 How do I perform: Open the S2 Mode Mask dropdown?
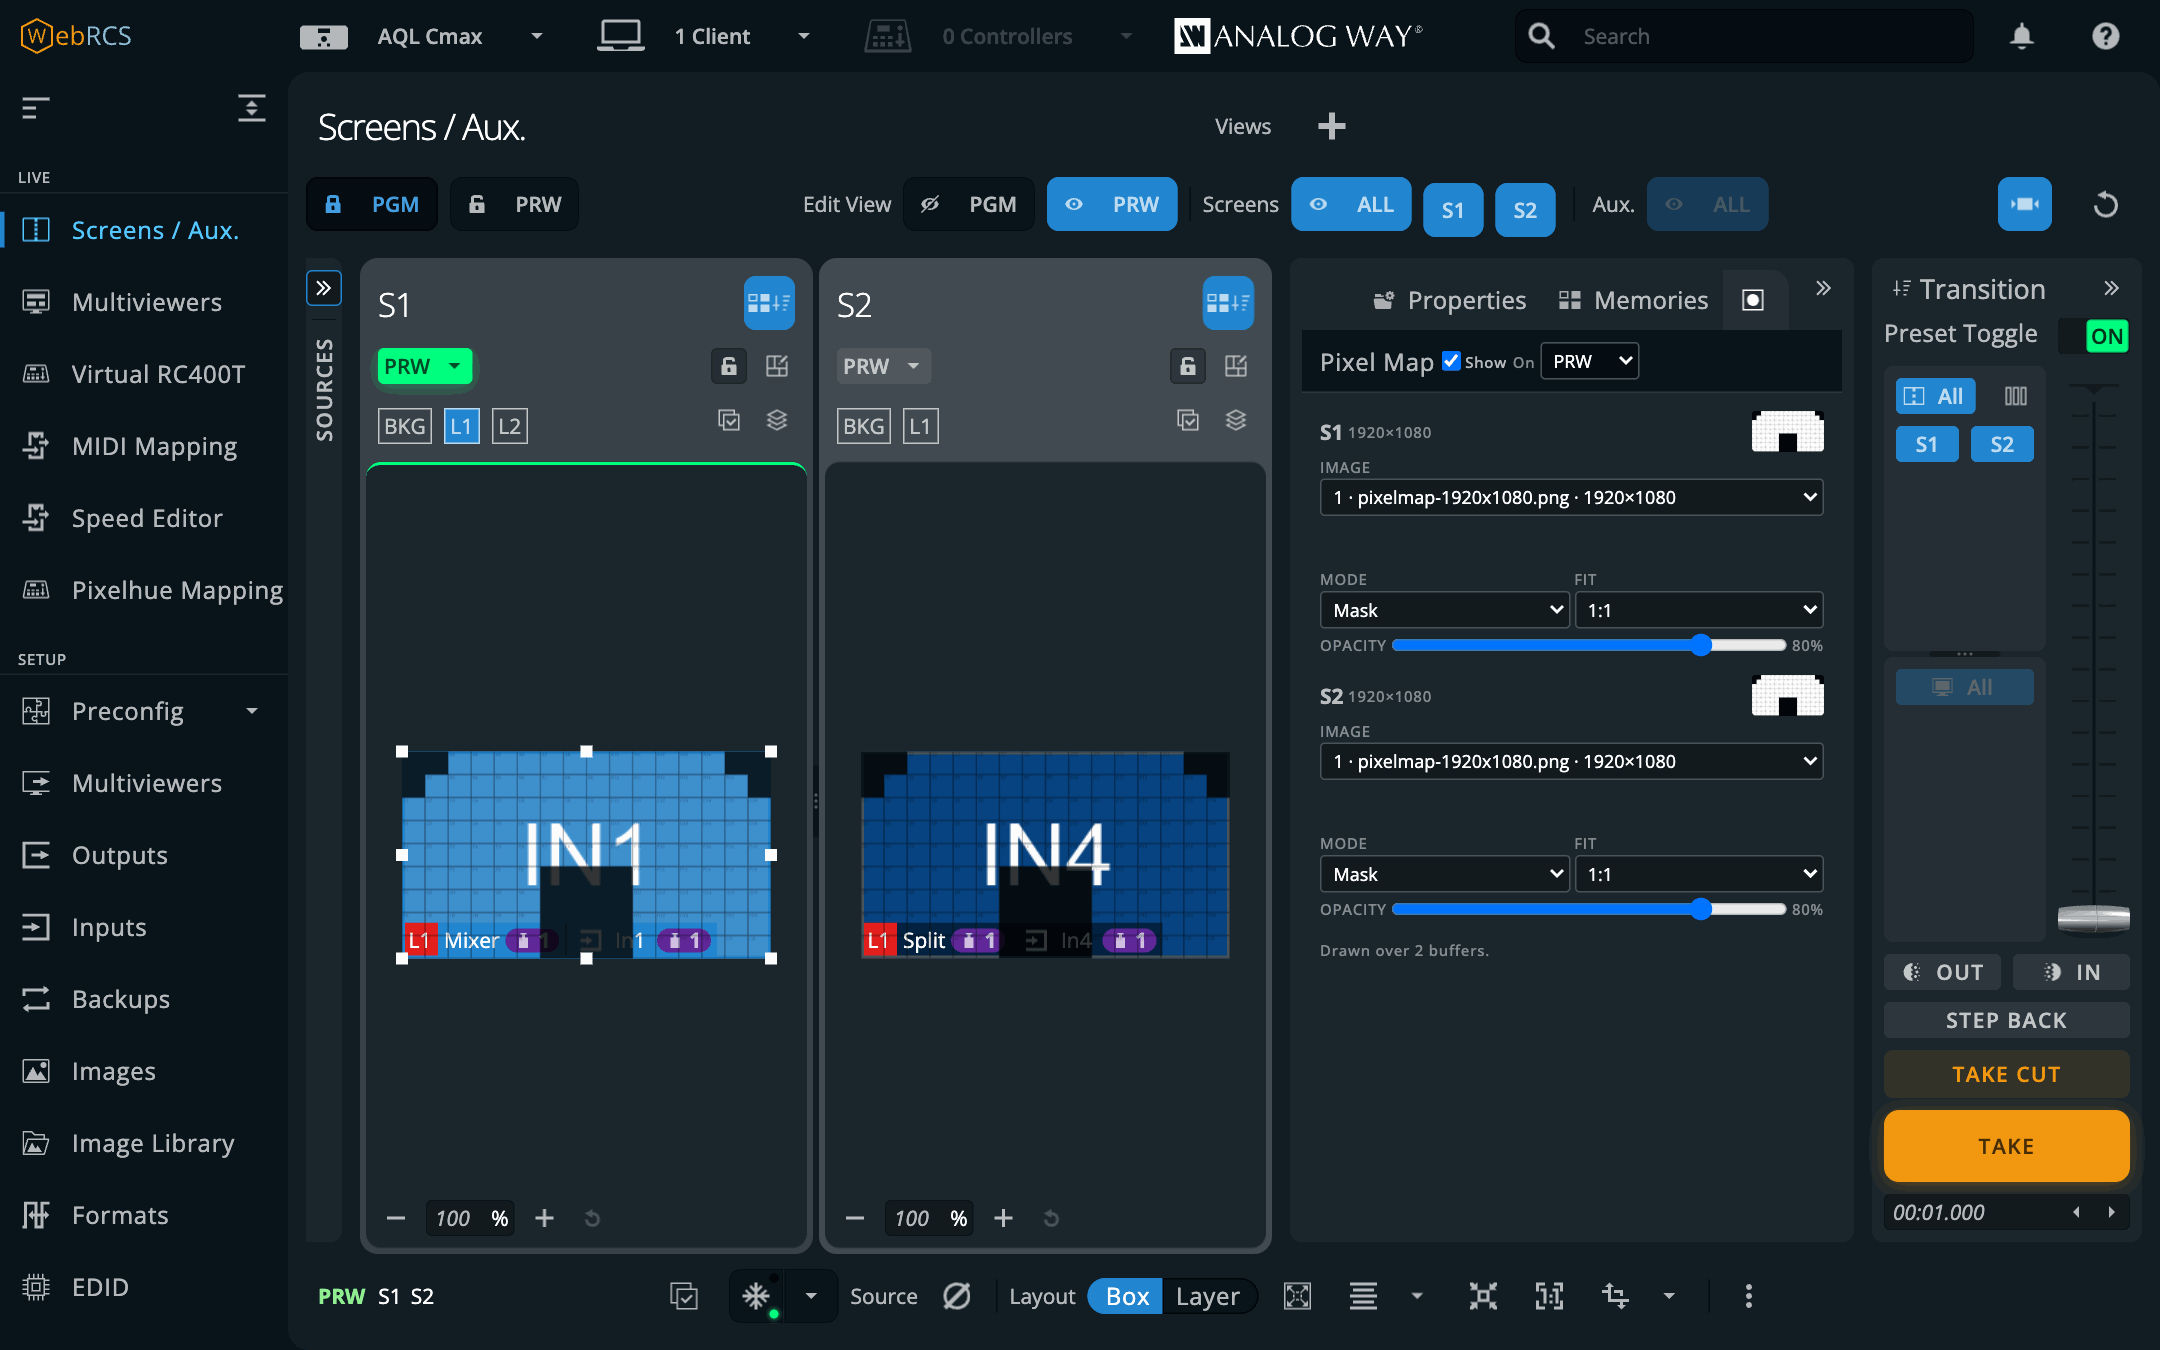pos(1444,874)
